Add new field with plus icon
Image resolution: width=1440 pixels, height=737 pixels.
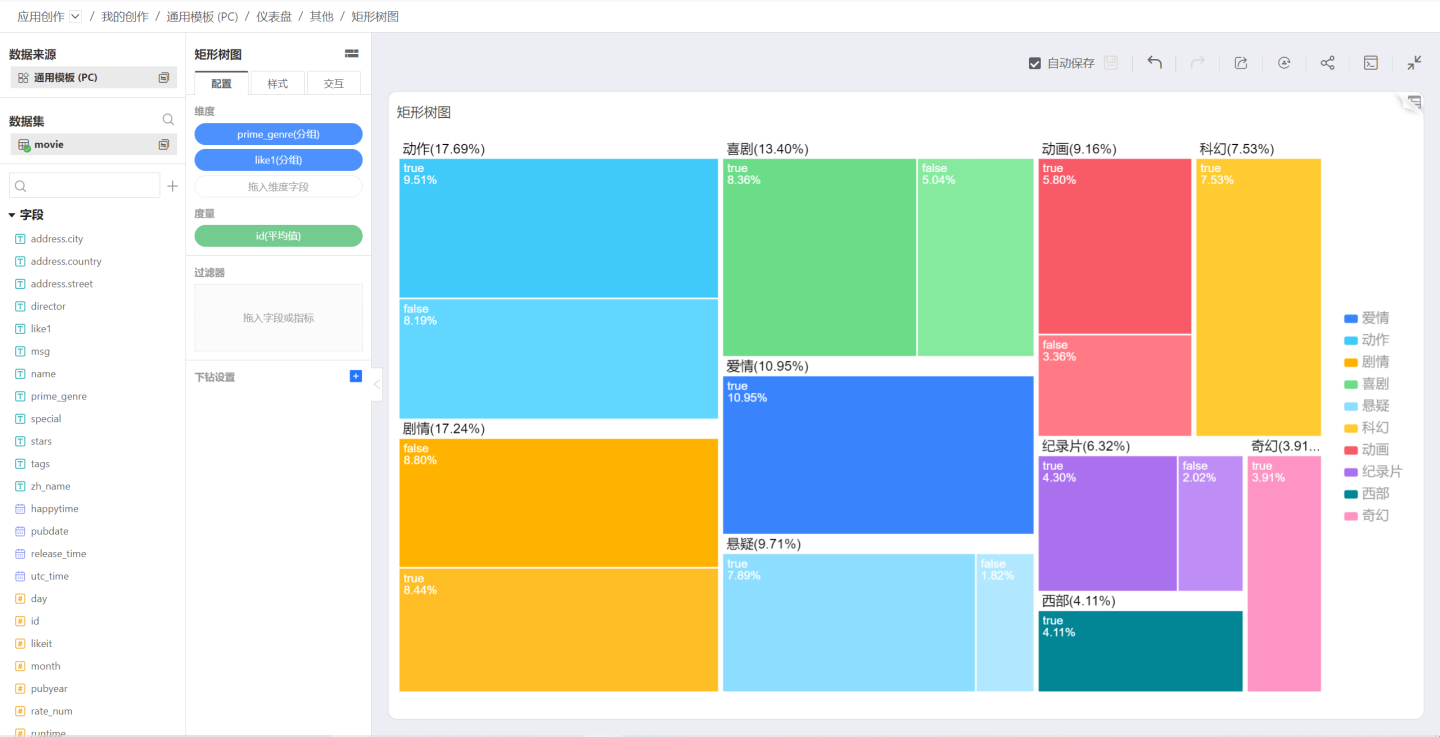click(x=172, y=186)
